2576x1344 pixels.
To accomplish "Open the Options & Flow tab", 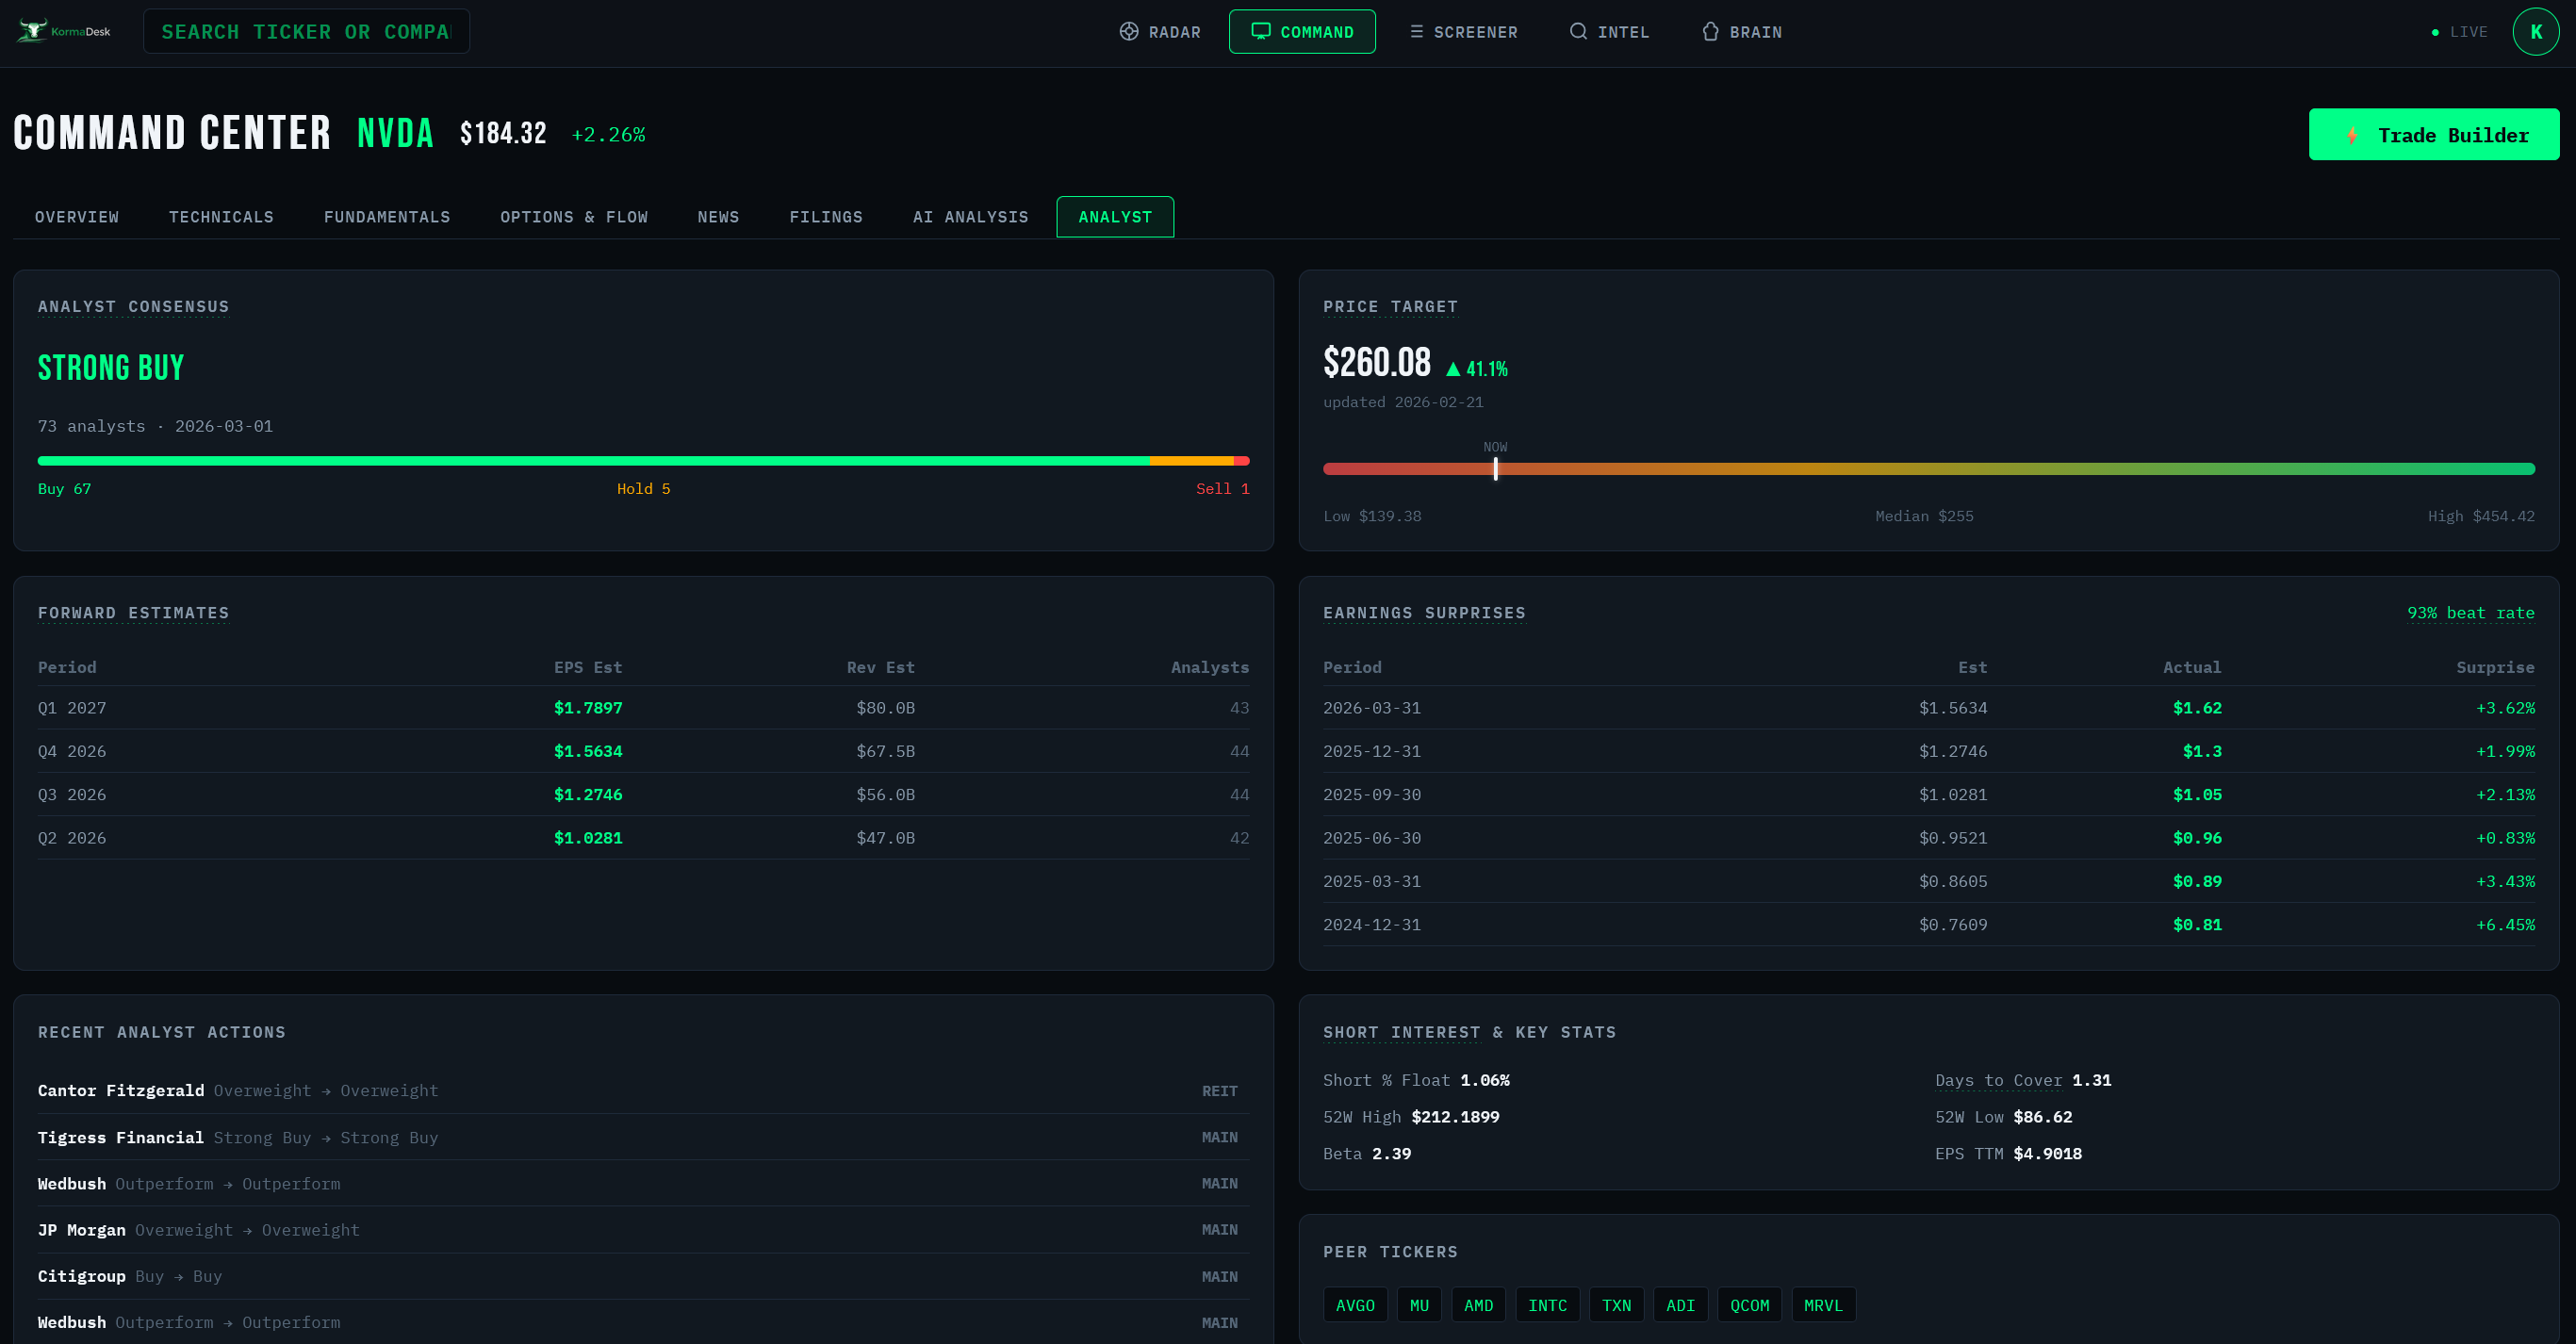I will pyautogui.click(x=574, y=217).
